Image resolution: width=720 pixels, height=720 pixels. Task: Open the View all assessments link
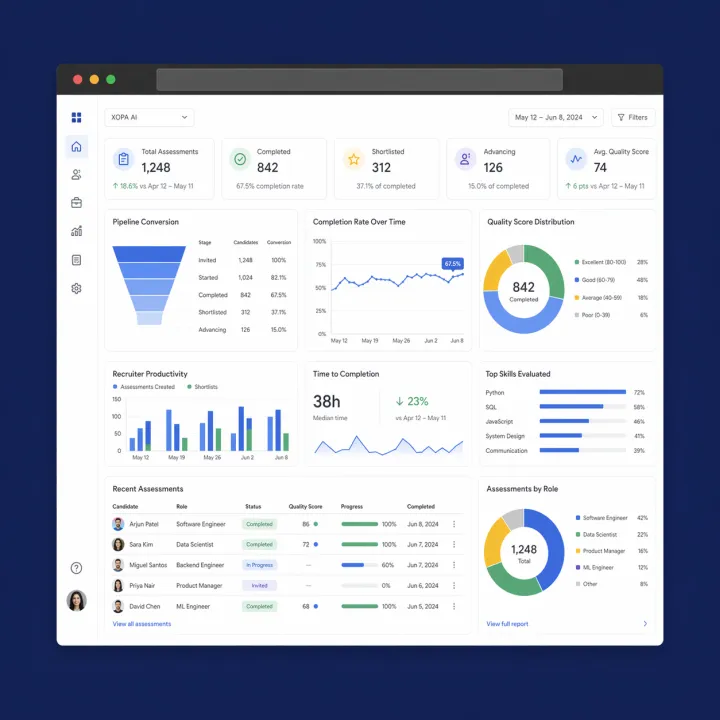(141, 624)
